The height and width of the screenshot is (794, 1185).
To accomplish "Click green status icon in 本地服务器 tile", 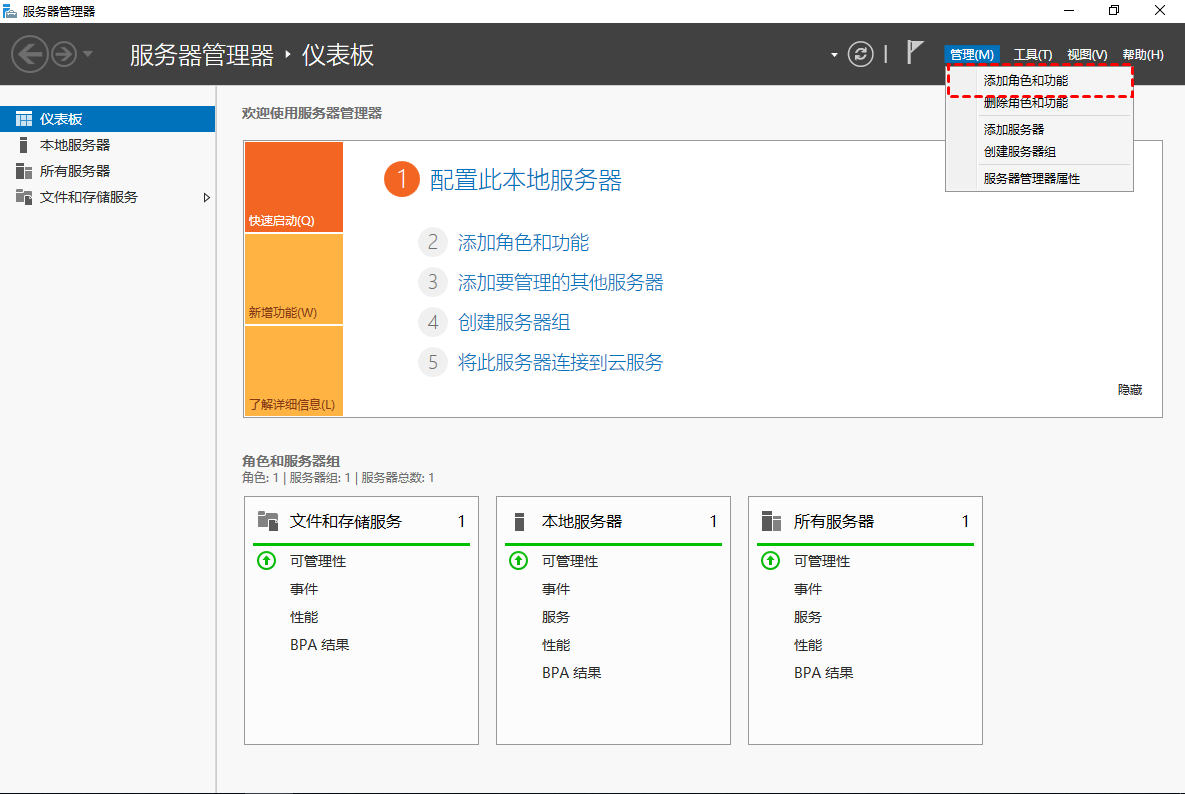I will 518,561.
